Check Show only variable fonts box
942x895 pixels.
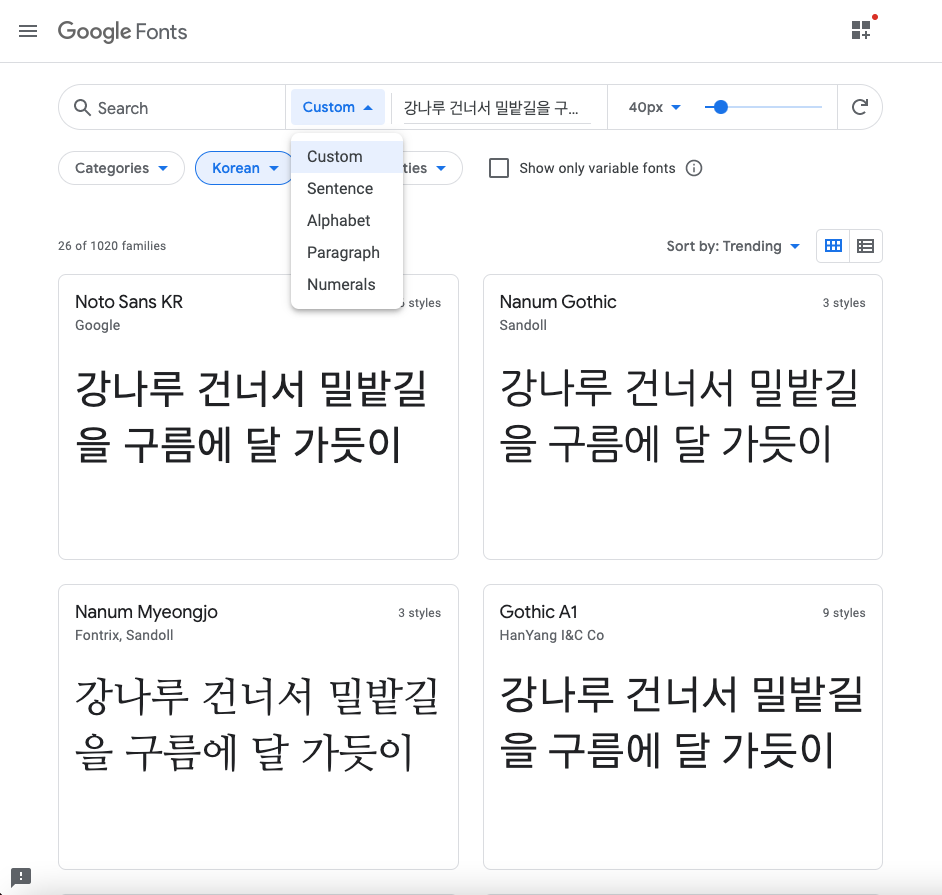click(x=499, y=168)
